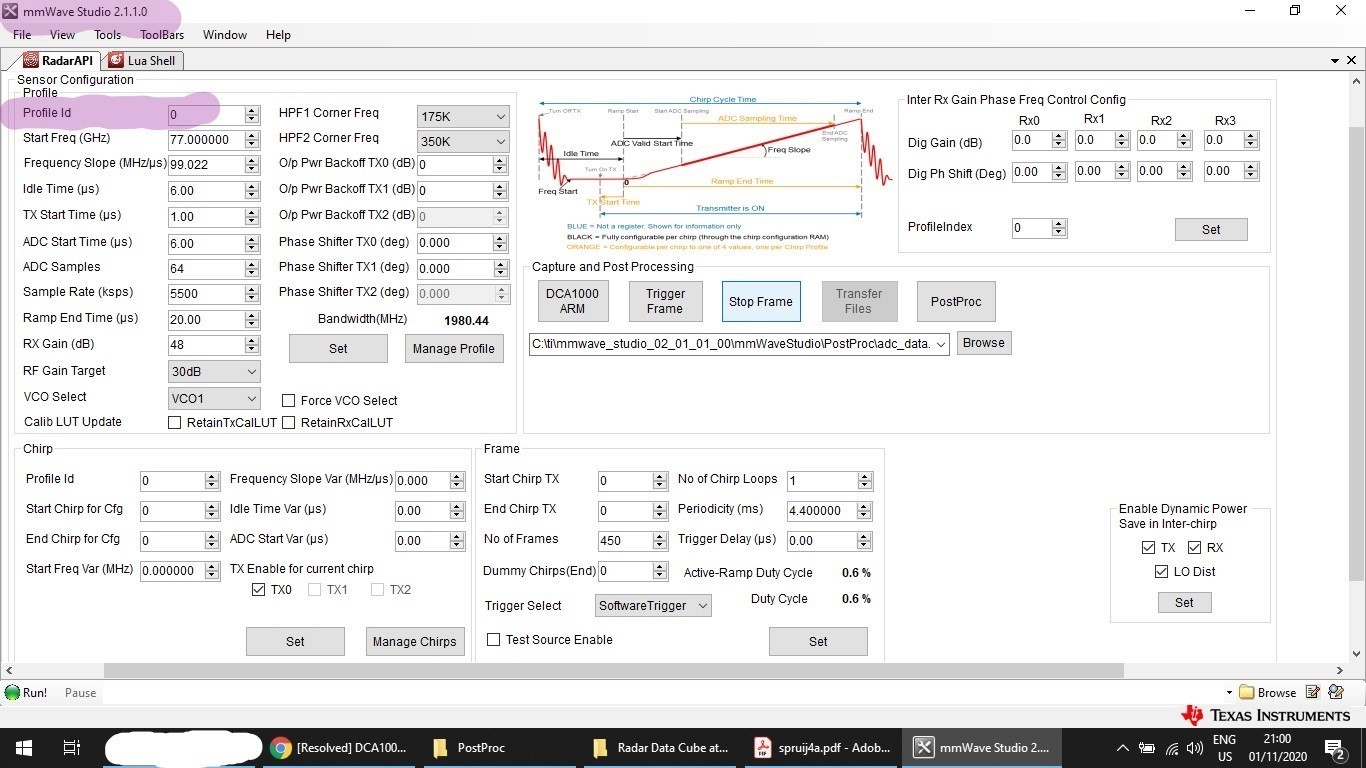Viewport: 1366px width, 768px height.
Task: Decrease Idle Time (µs) with the down arrow
Action: [x=252, y=196]
